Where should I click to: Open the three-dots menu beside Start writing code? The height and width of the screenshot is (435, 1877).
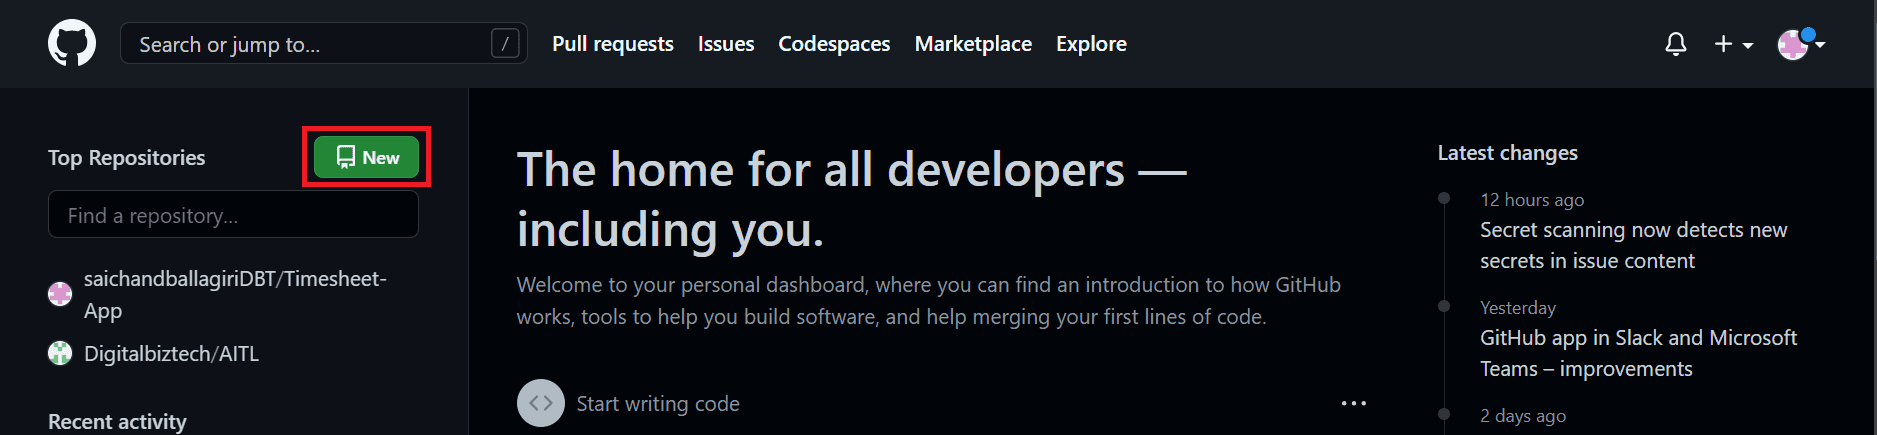point(1353,403)
